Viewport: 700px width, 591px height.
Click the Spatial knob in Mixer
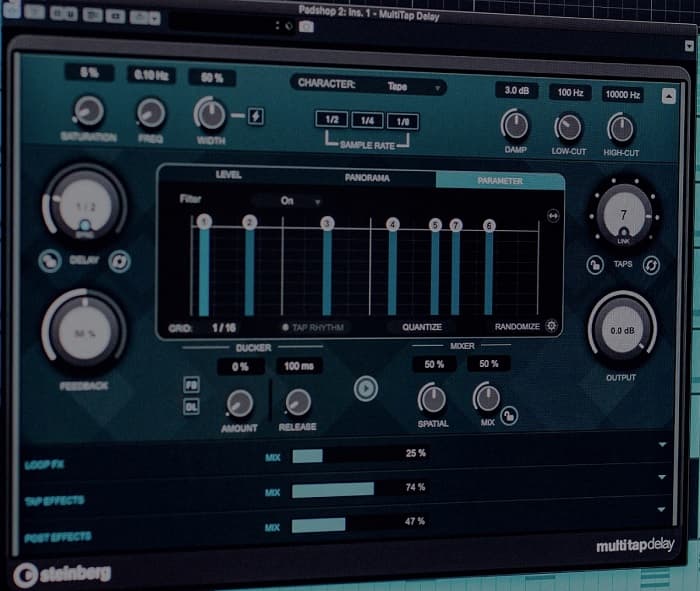pyautogui.click(x=432, y=398)
